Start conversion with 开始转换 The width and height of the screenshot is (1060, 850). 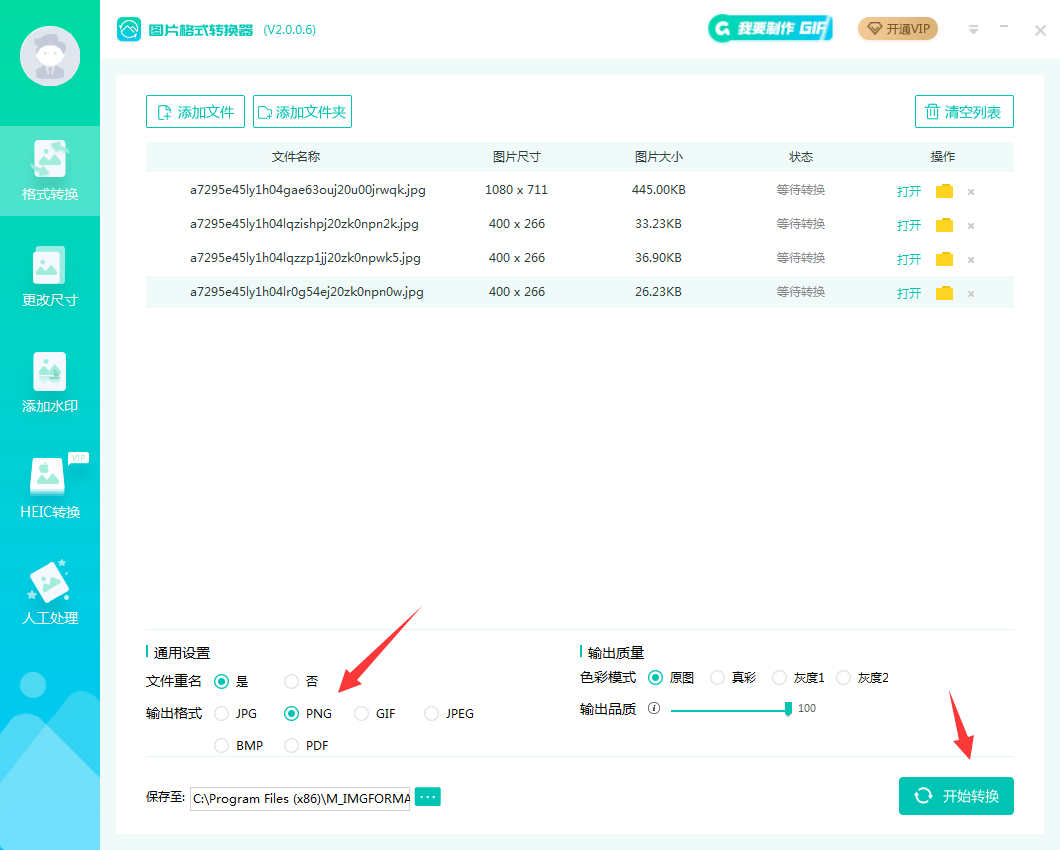(956, 796)
